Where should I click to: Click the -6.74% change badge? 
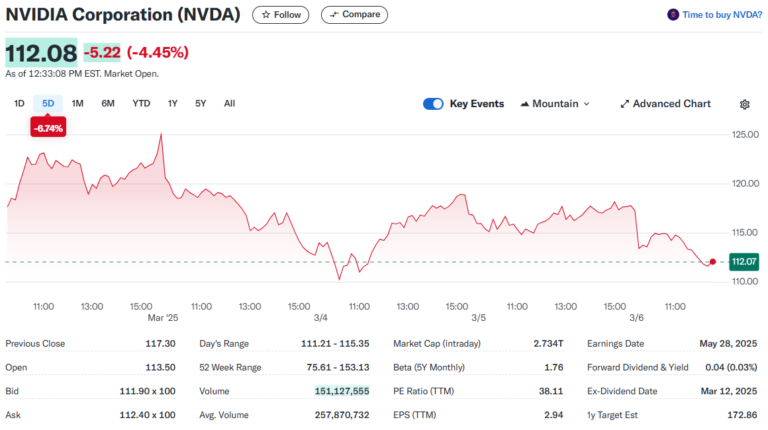tap(48, 128)
